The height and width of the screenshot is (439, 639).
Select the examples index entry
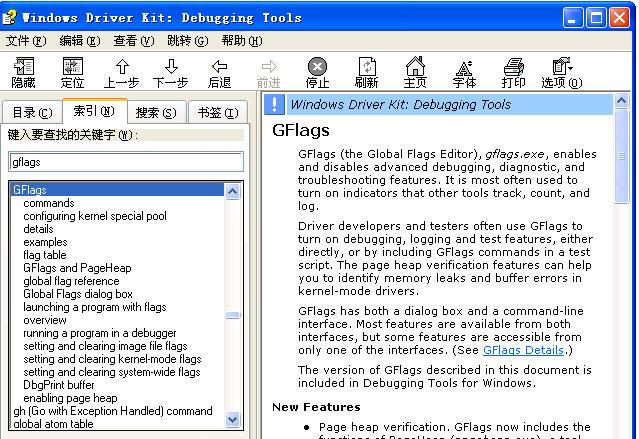tap(45, 242)
